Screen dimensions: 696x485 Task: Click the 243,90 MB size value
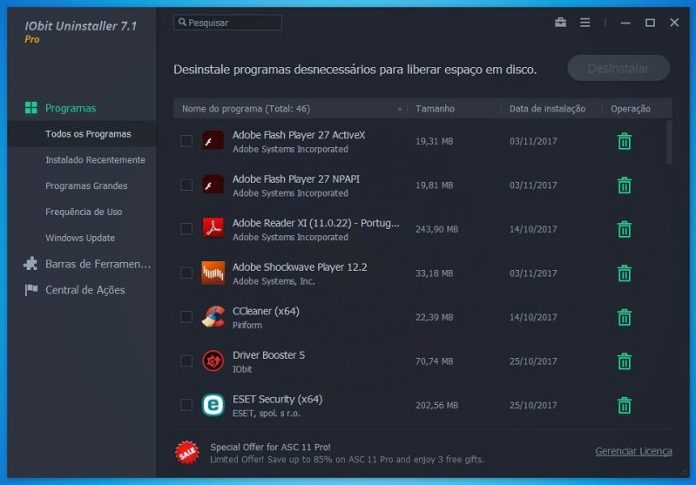pyautogui.click(x=436, y=229)
